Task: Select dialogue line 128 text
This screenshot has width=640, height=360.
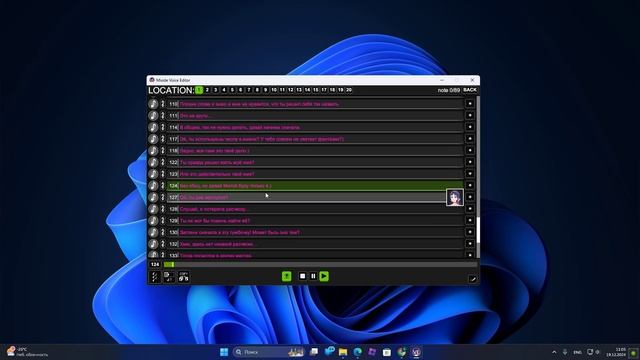Action: point(213,209)
